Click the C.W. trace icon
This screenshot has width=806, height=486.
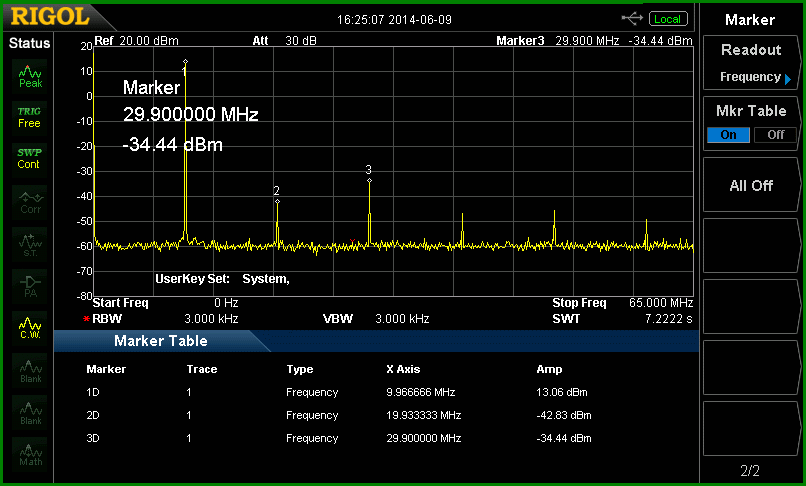30,328
